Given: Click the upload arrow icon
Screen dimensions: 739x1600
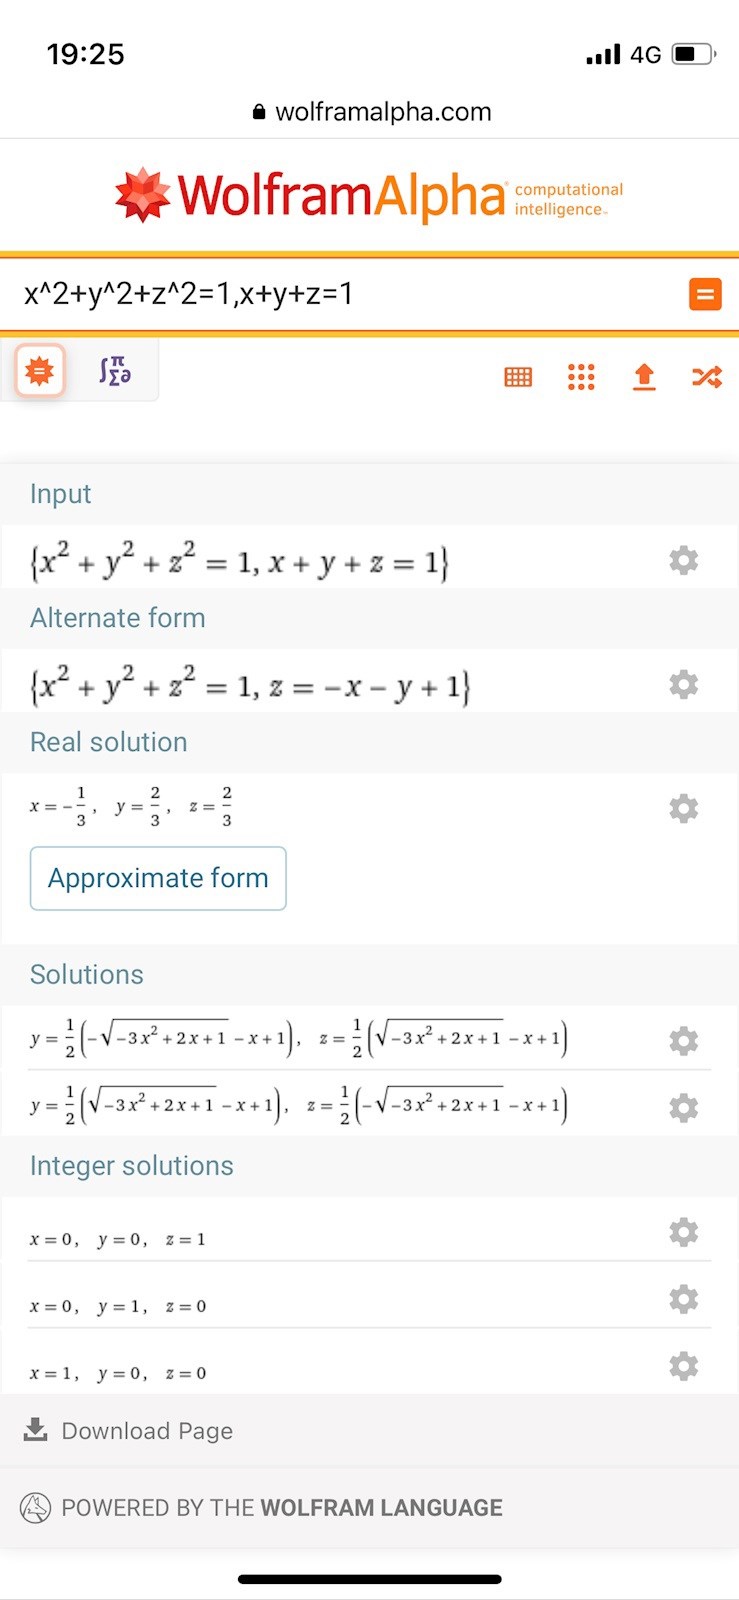Looking at the screenshot, I should click(x=644, y=377).
